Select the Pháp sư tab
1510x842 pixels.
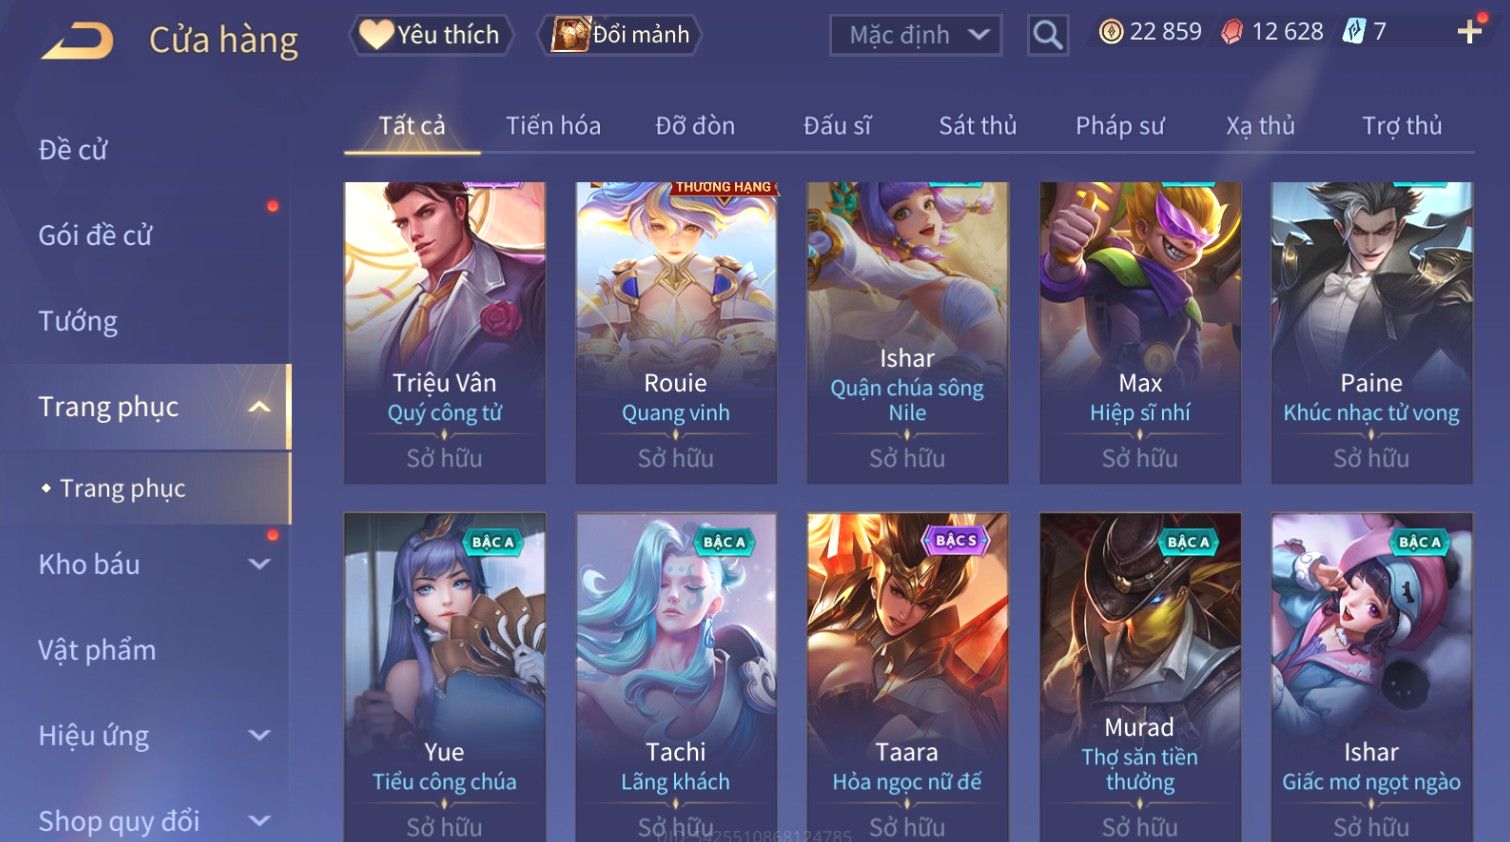point(1120,126)
